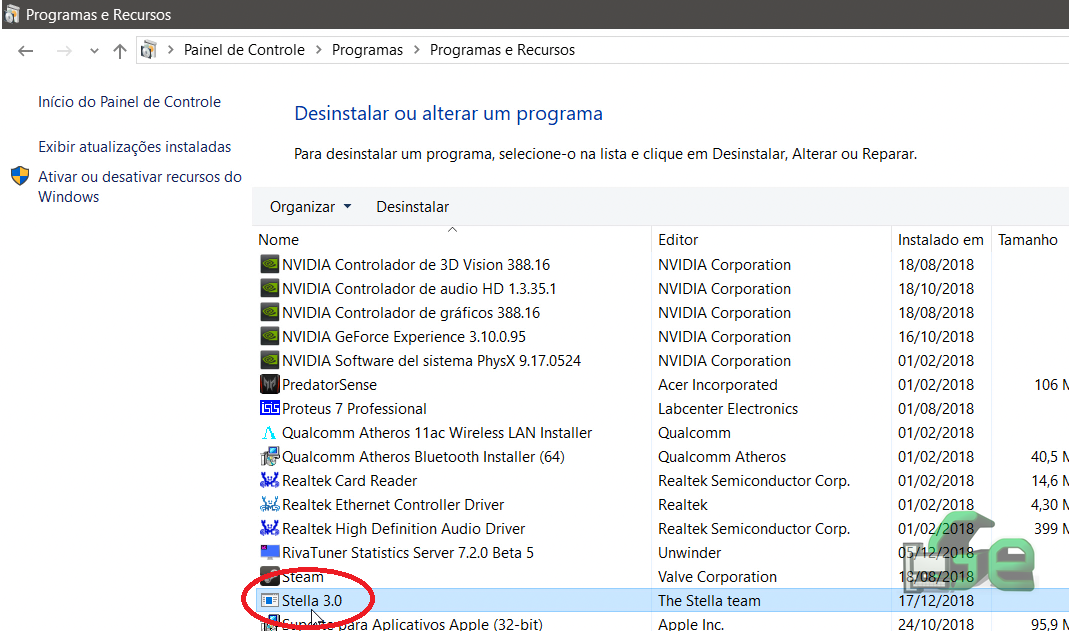Viewport: 1069px width, 631px height.
Task: Click the Qualcomm Atheros Bluetooth Installer icon
Action: click(x=269, y=457)
